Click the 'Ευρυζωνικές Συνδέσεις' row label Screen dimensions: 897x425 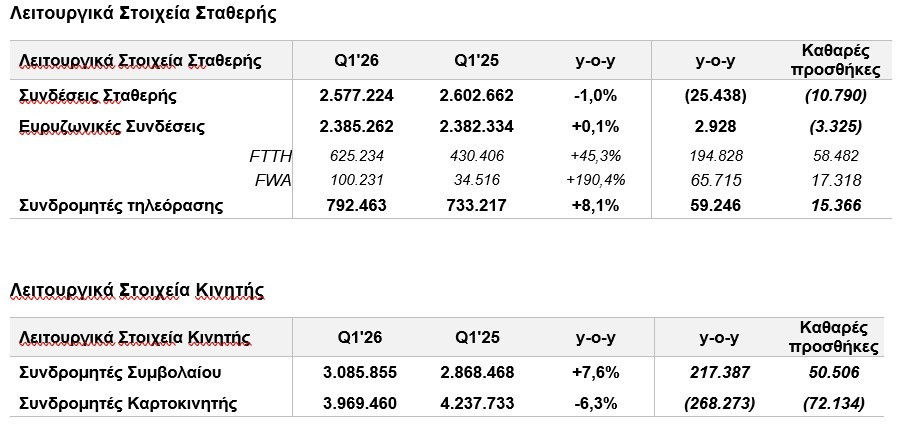(x=112, y=126)
